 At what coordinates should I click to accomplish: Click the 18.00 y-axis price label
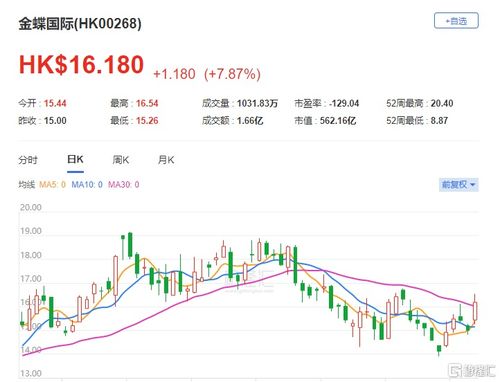point(31,255)
